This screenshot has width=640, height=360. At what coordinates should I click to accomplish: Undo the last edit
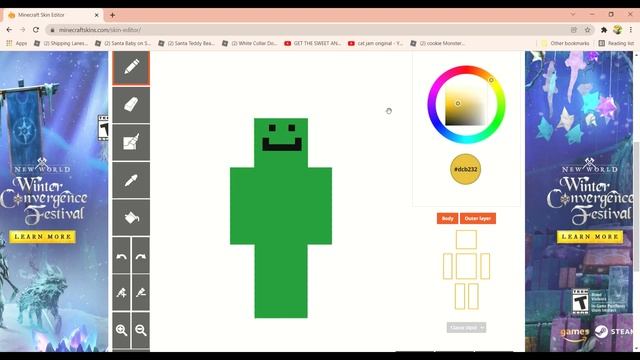[121, 256]
